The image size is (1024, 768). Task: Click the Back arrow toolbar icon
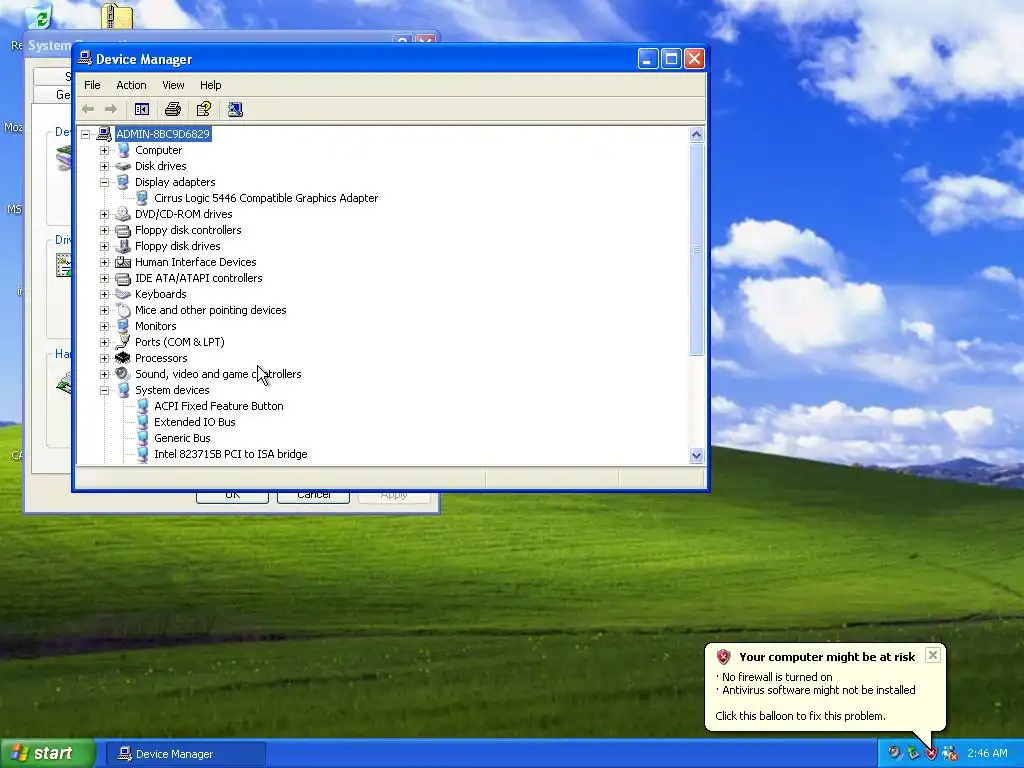(x=88, y=109)
